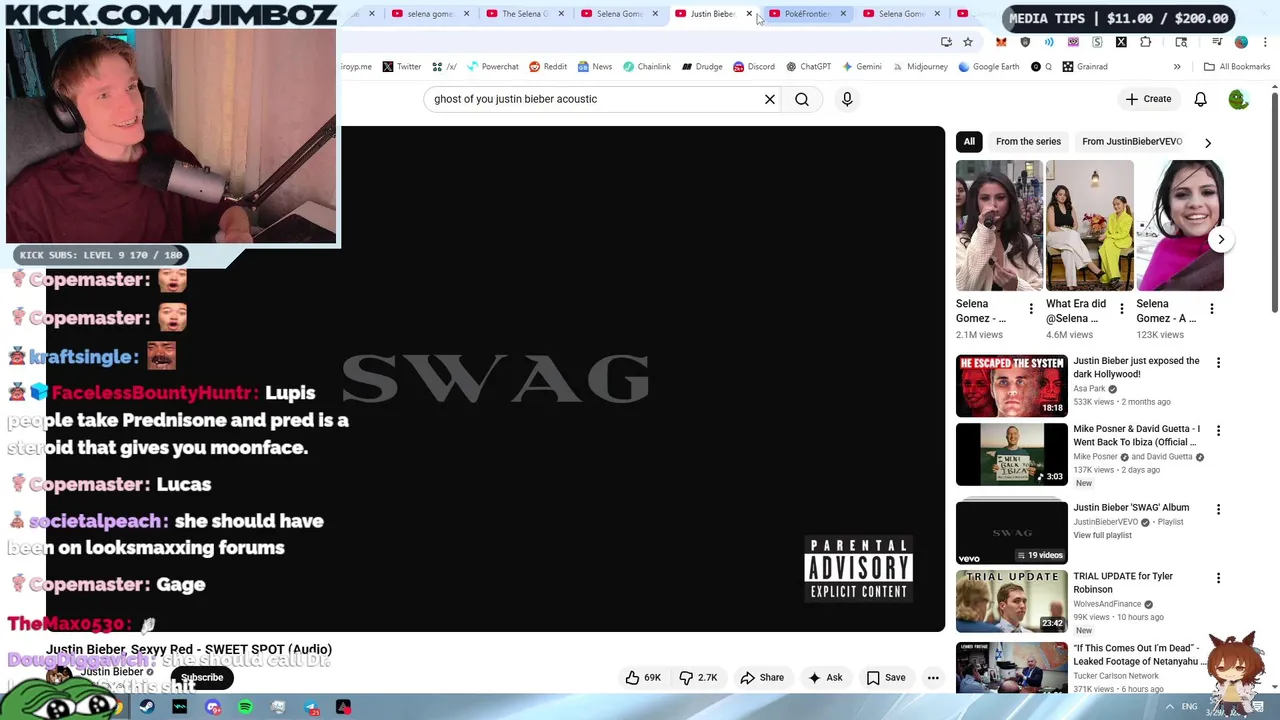Open options for Selena Gomez - A short

point(1211,309)
